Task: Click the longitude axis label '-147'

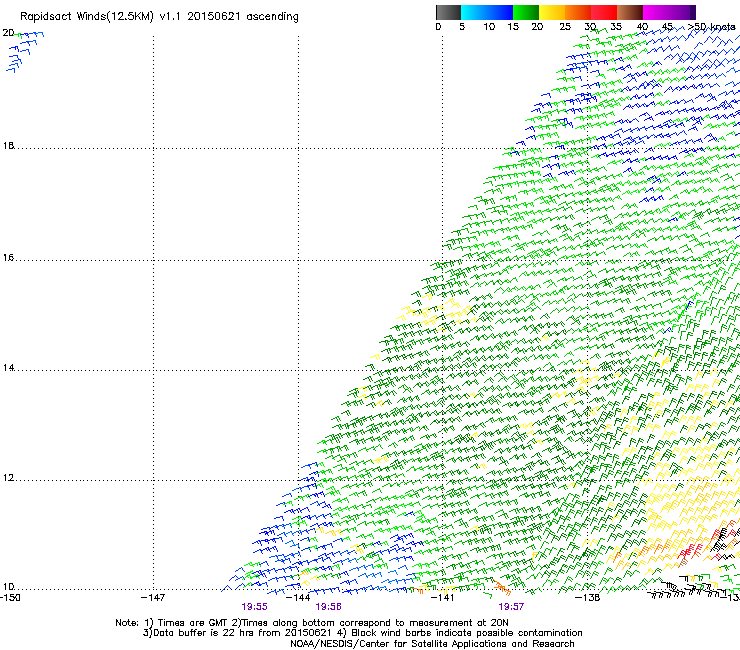Action: tap(153, 598)
